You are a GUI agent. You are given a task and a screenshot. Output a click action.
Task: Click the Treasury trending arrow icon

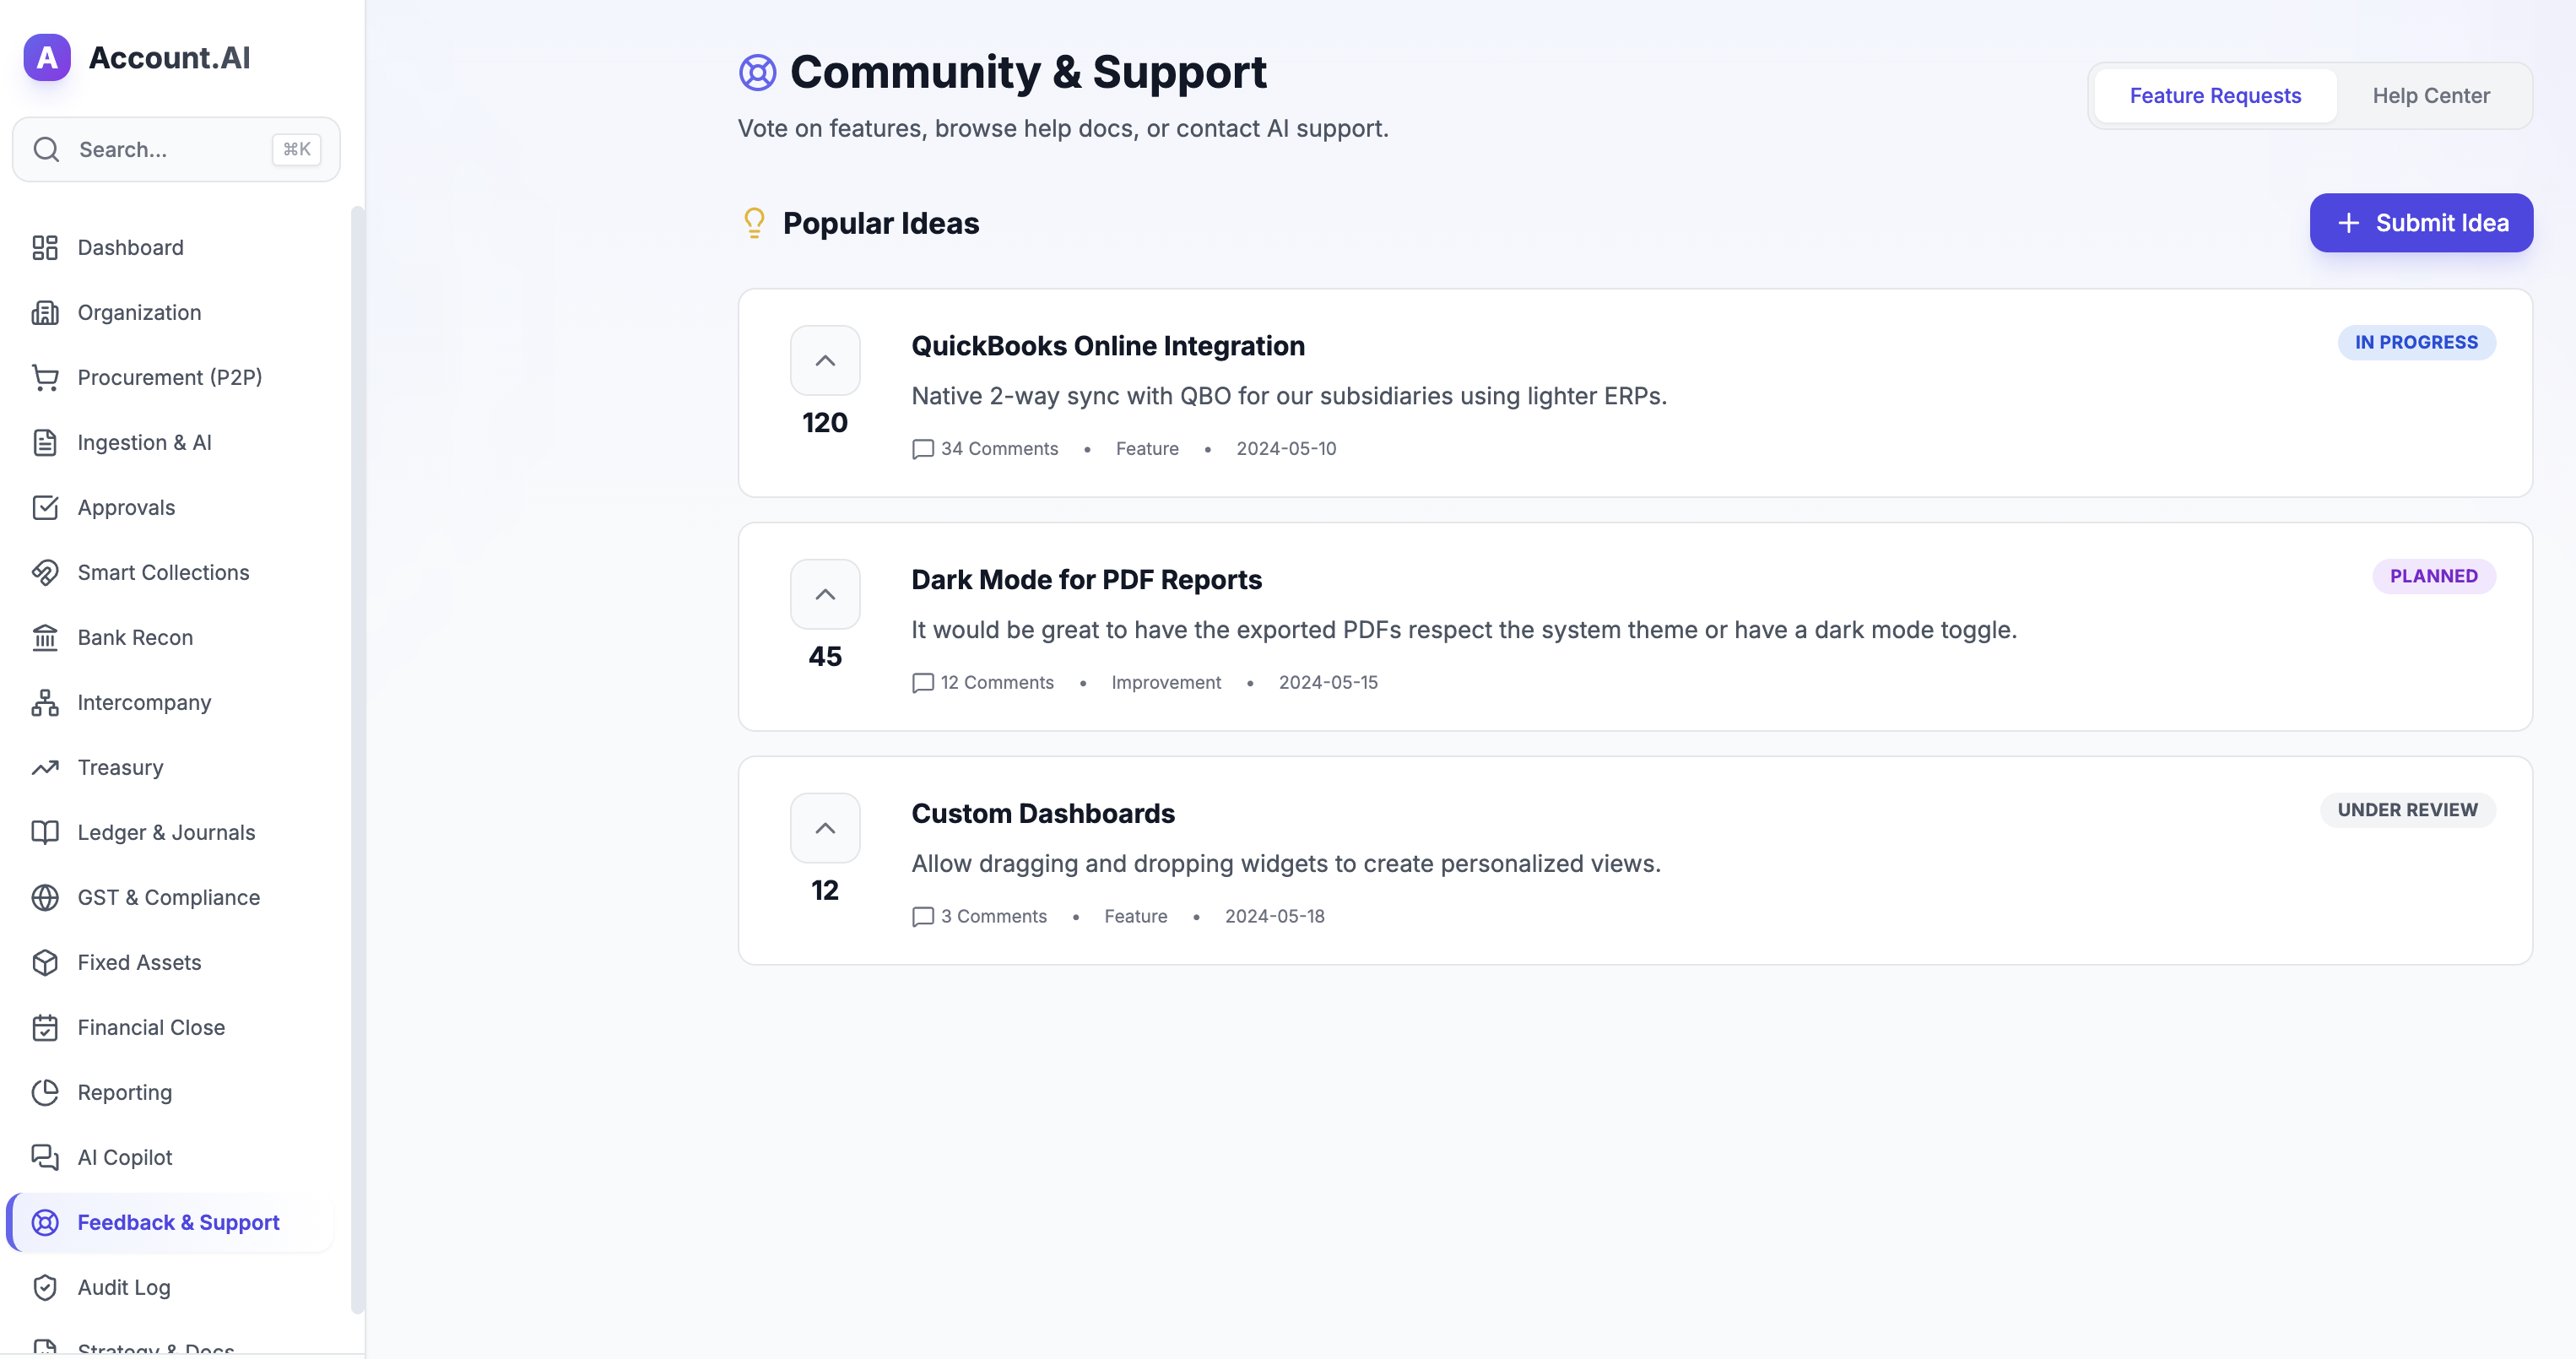(x=45, y=767)
